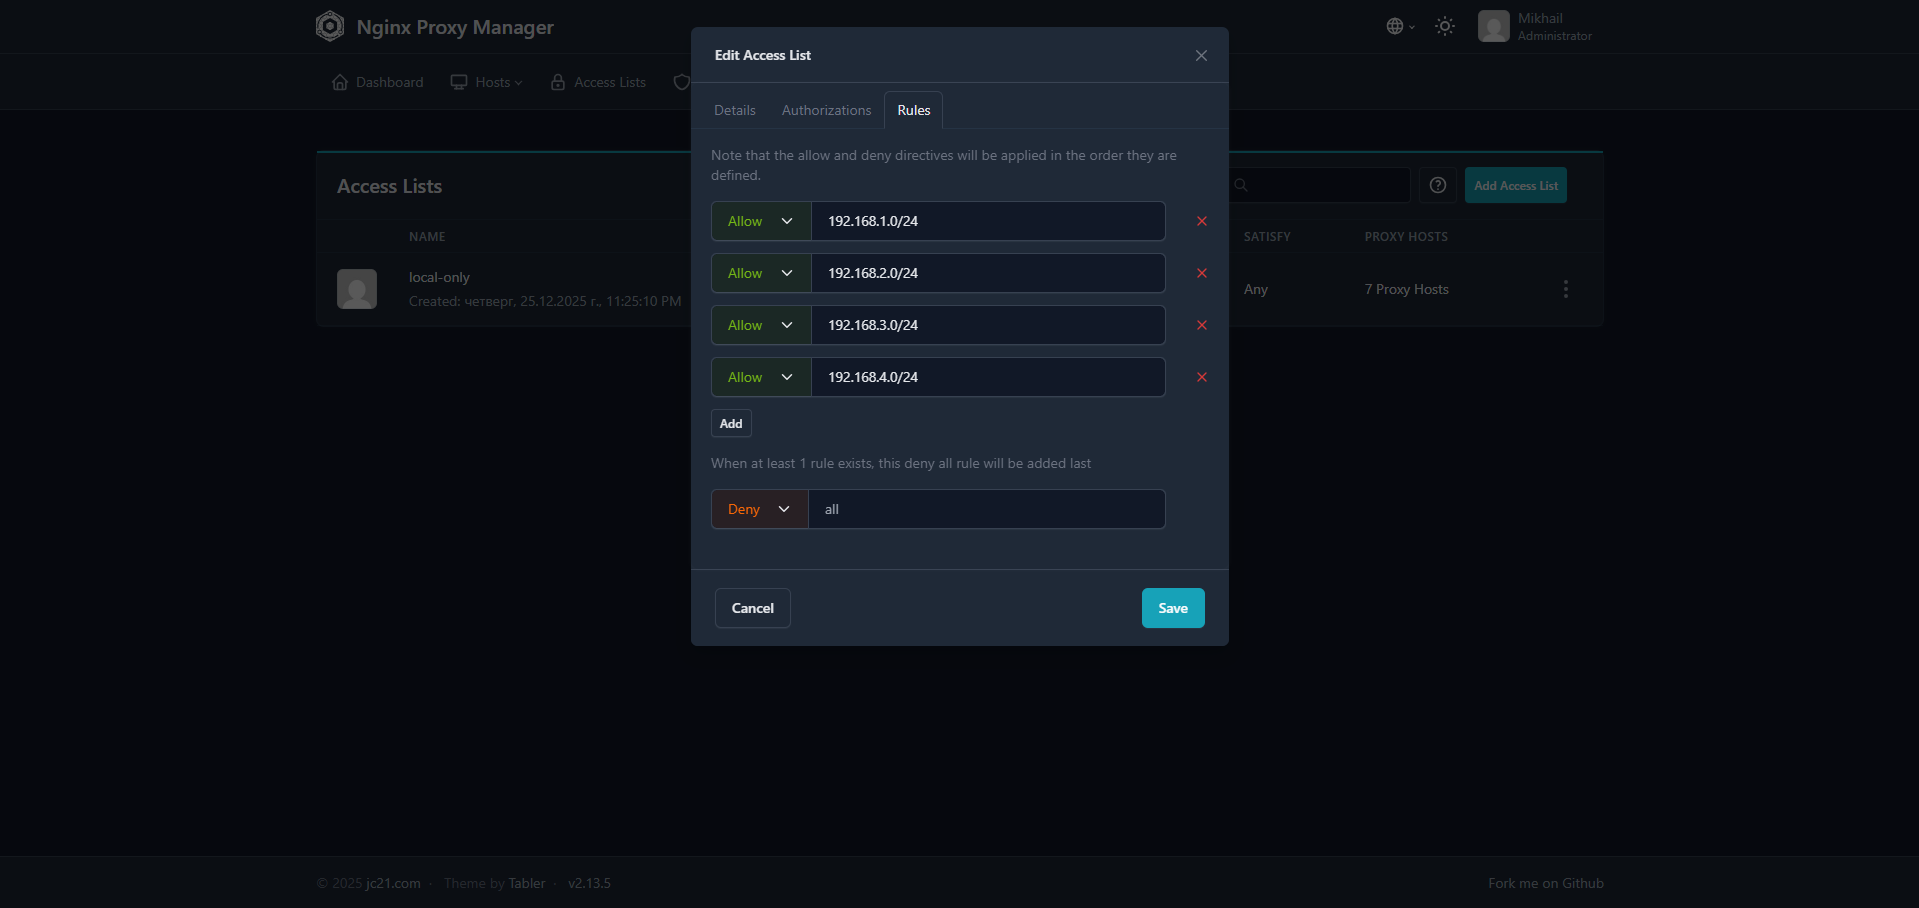1919x908 pixels.
Task: Go to Dashboard in navigation
Action: pyautogui.click(x=377, y=82)
